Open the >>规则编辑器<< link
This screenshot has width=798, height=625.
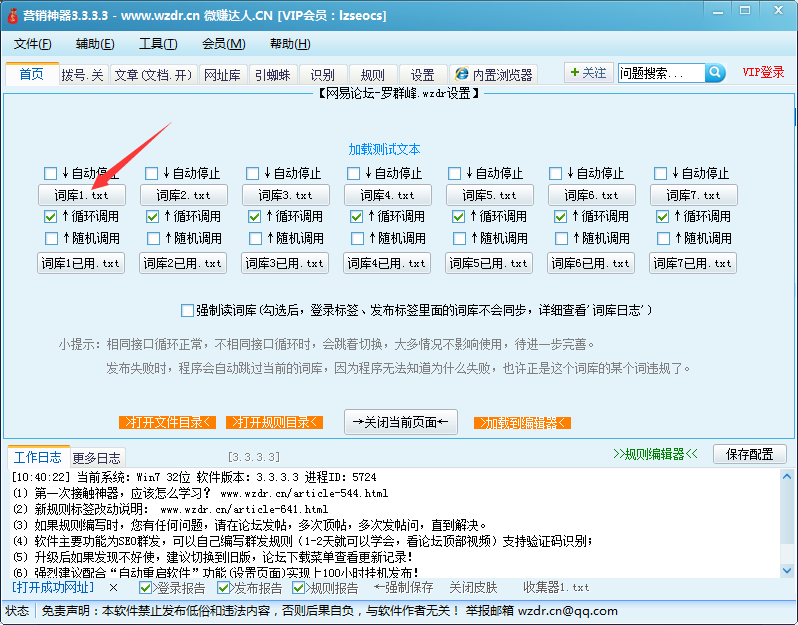click(x=655, y=454)
